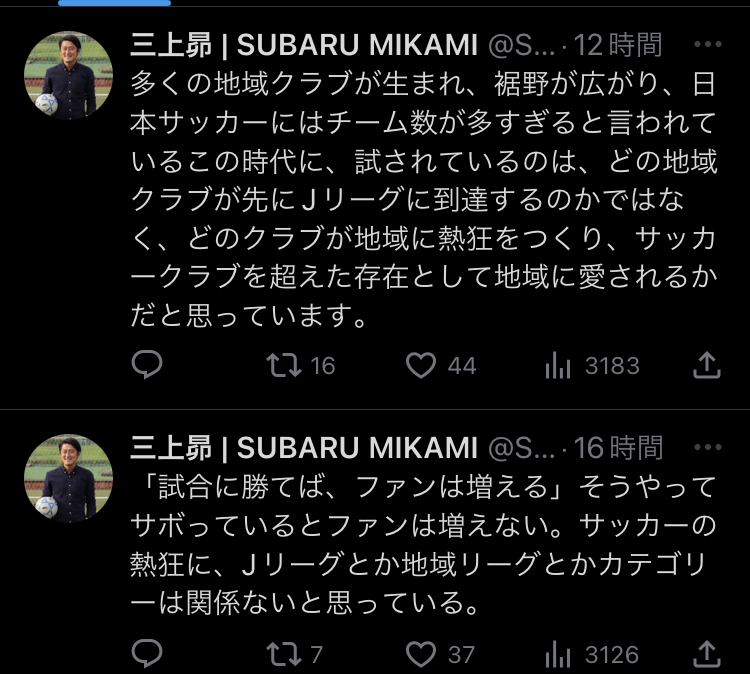Screen dimensions: 750x674
Task: View analytics of tweet with 3126 views
Action: 557,655
